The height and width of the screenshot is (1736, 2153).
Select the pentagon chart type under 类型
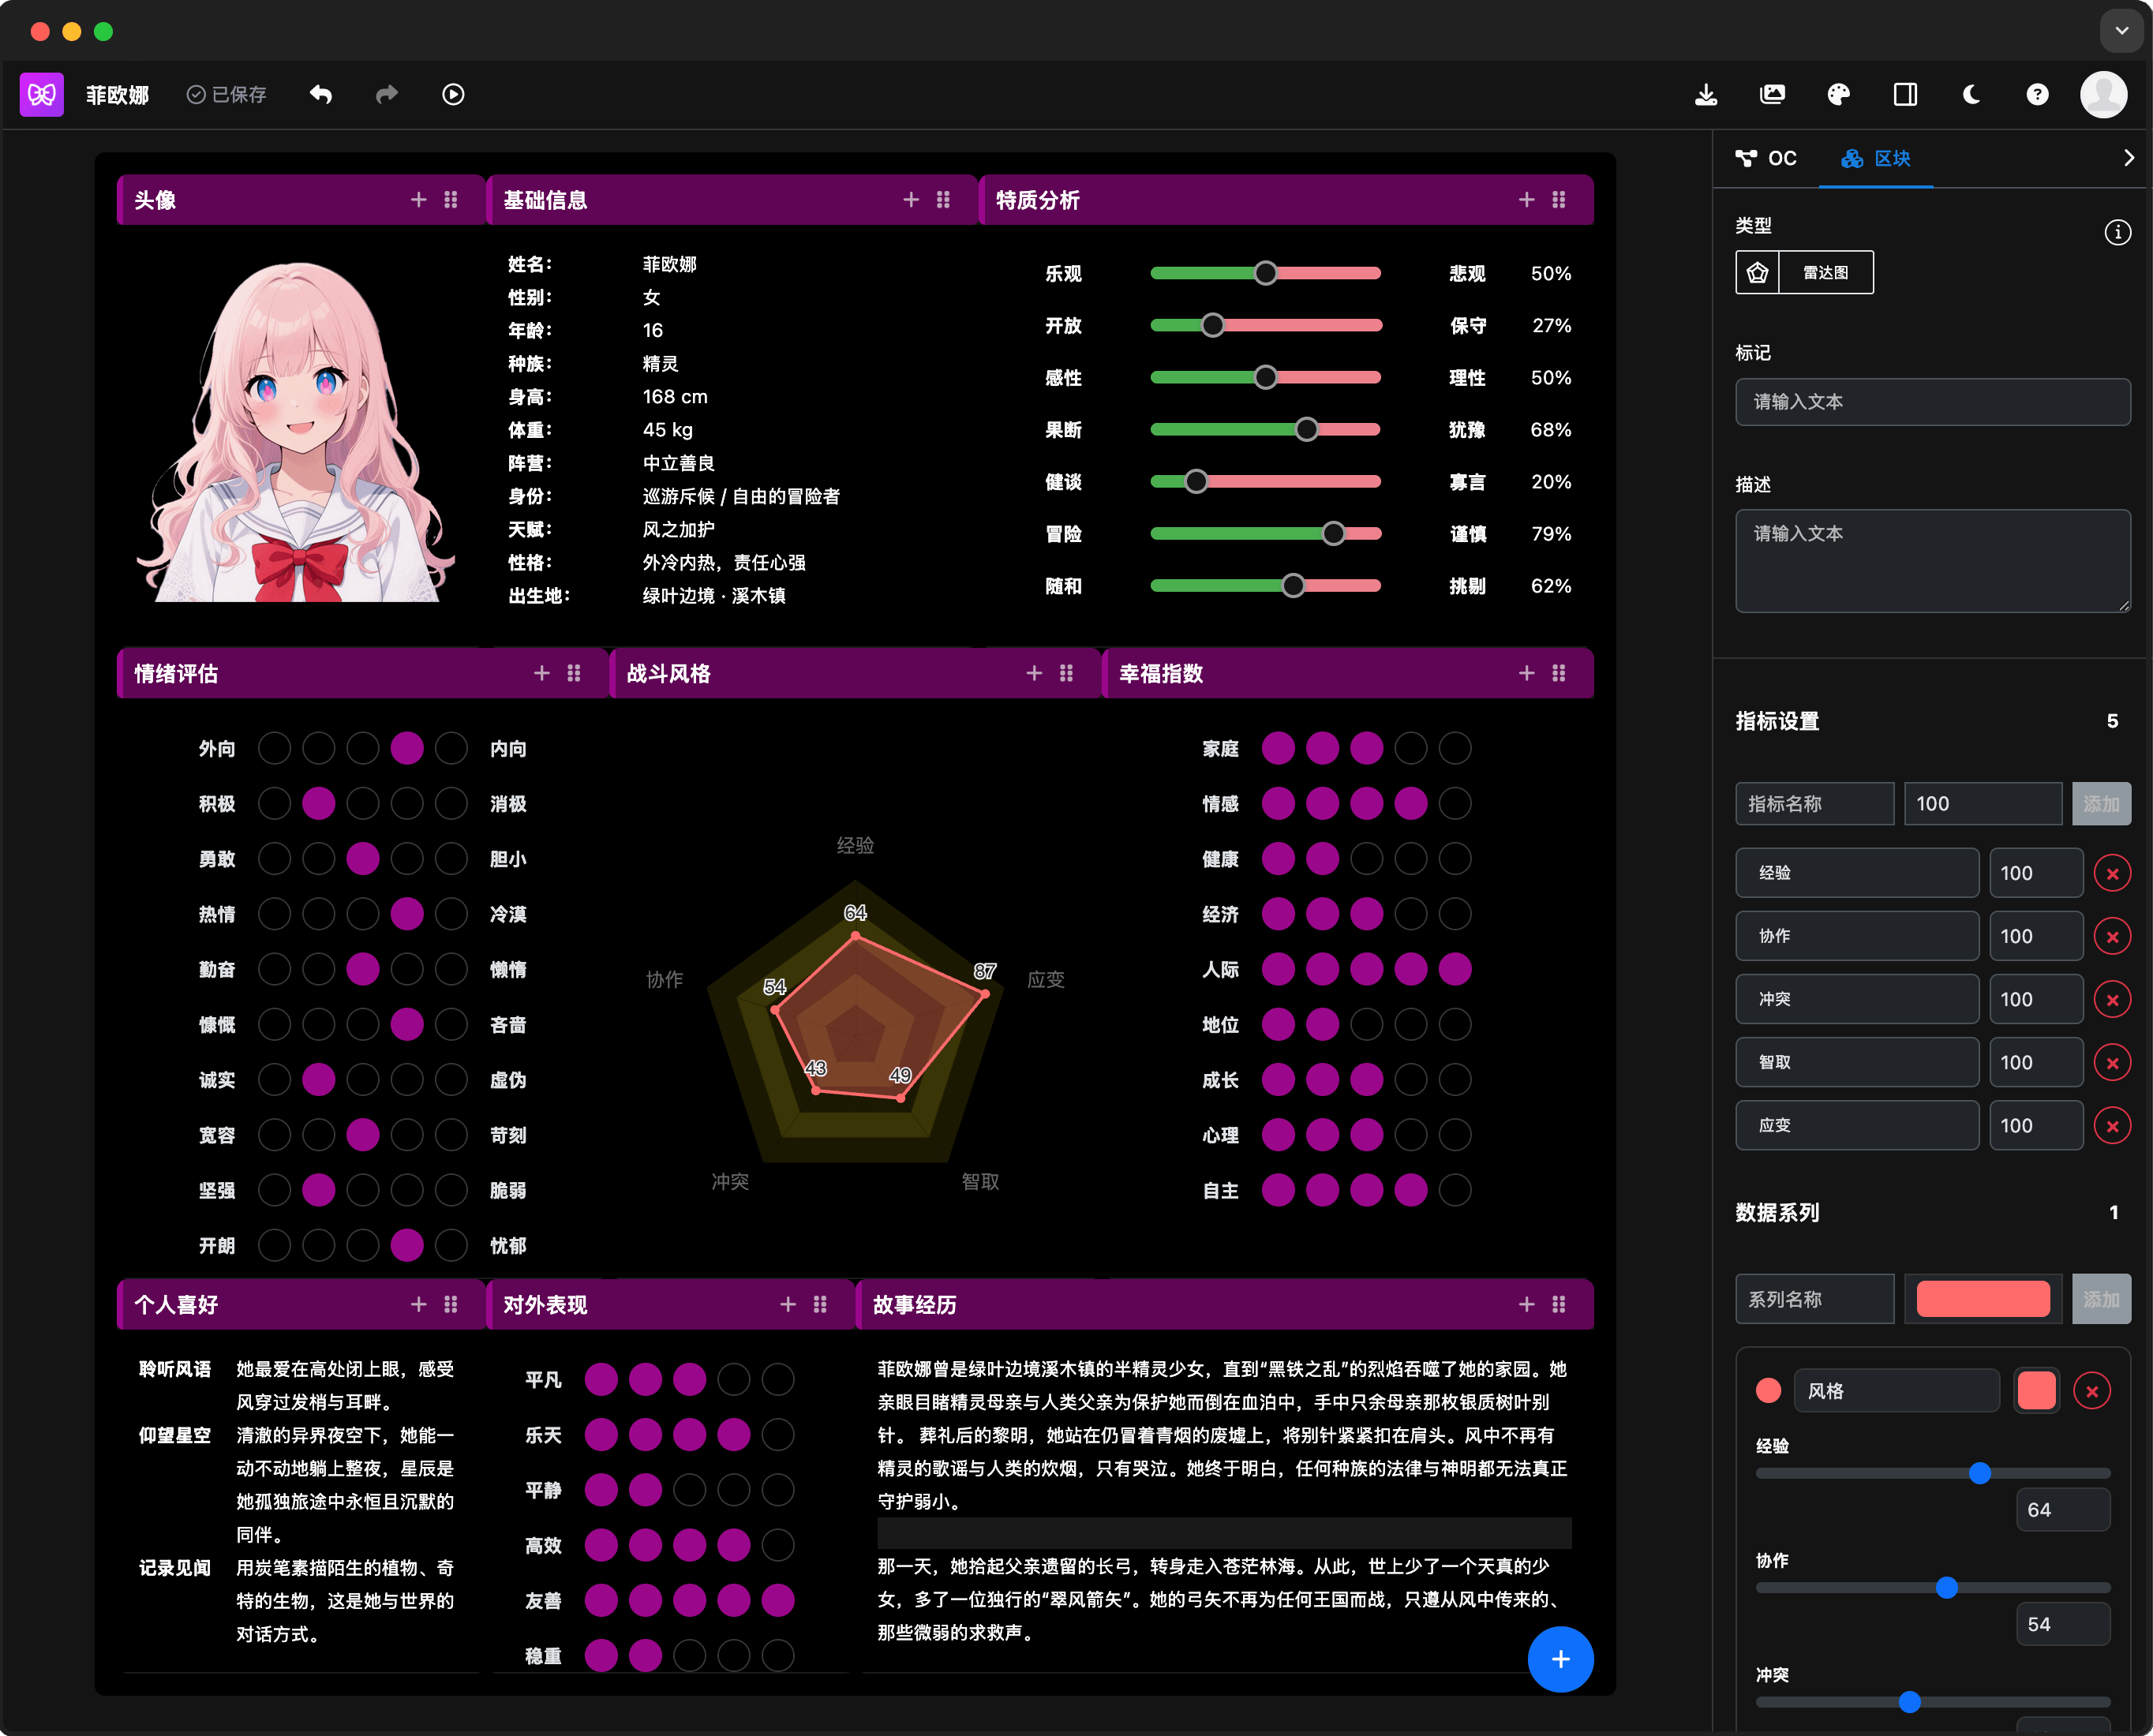tap(1758, 272)
